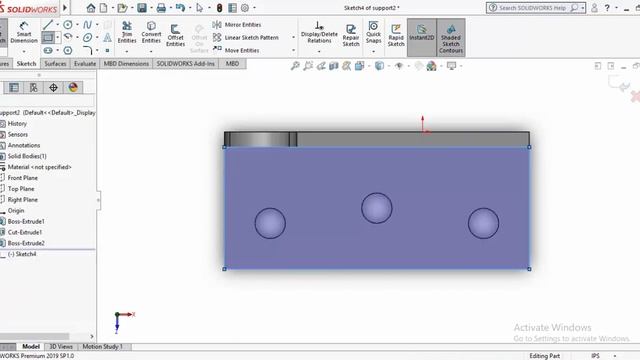
Task: Click Mirror Entities
Action: 237,25
